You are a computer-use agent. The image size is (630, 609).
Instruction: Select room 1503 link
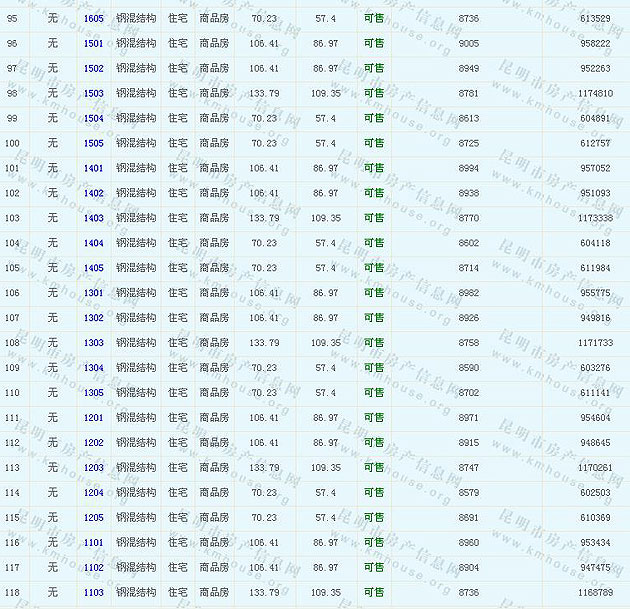coord(93,94)
